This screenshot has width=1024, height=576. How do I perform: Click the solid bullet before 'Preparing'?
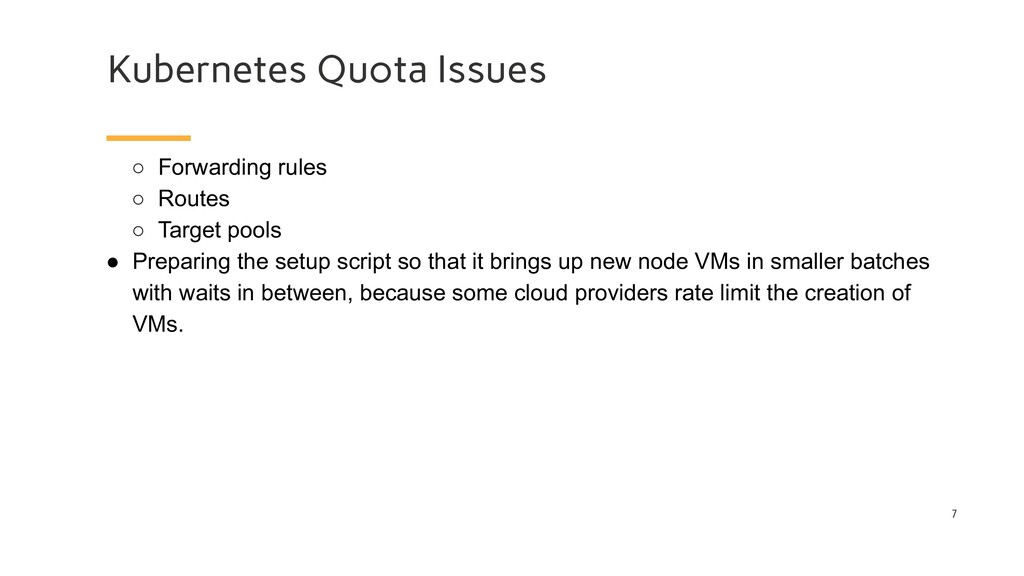pyautogui.click(x=112, y=263)
